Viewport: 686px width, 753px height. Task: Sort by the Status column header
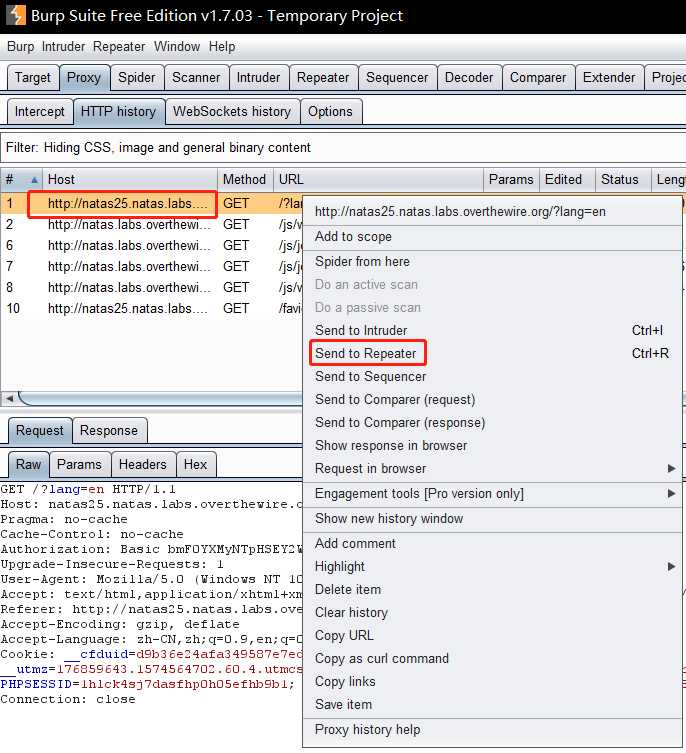tap(623, 180)
